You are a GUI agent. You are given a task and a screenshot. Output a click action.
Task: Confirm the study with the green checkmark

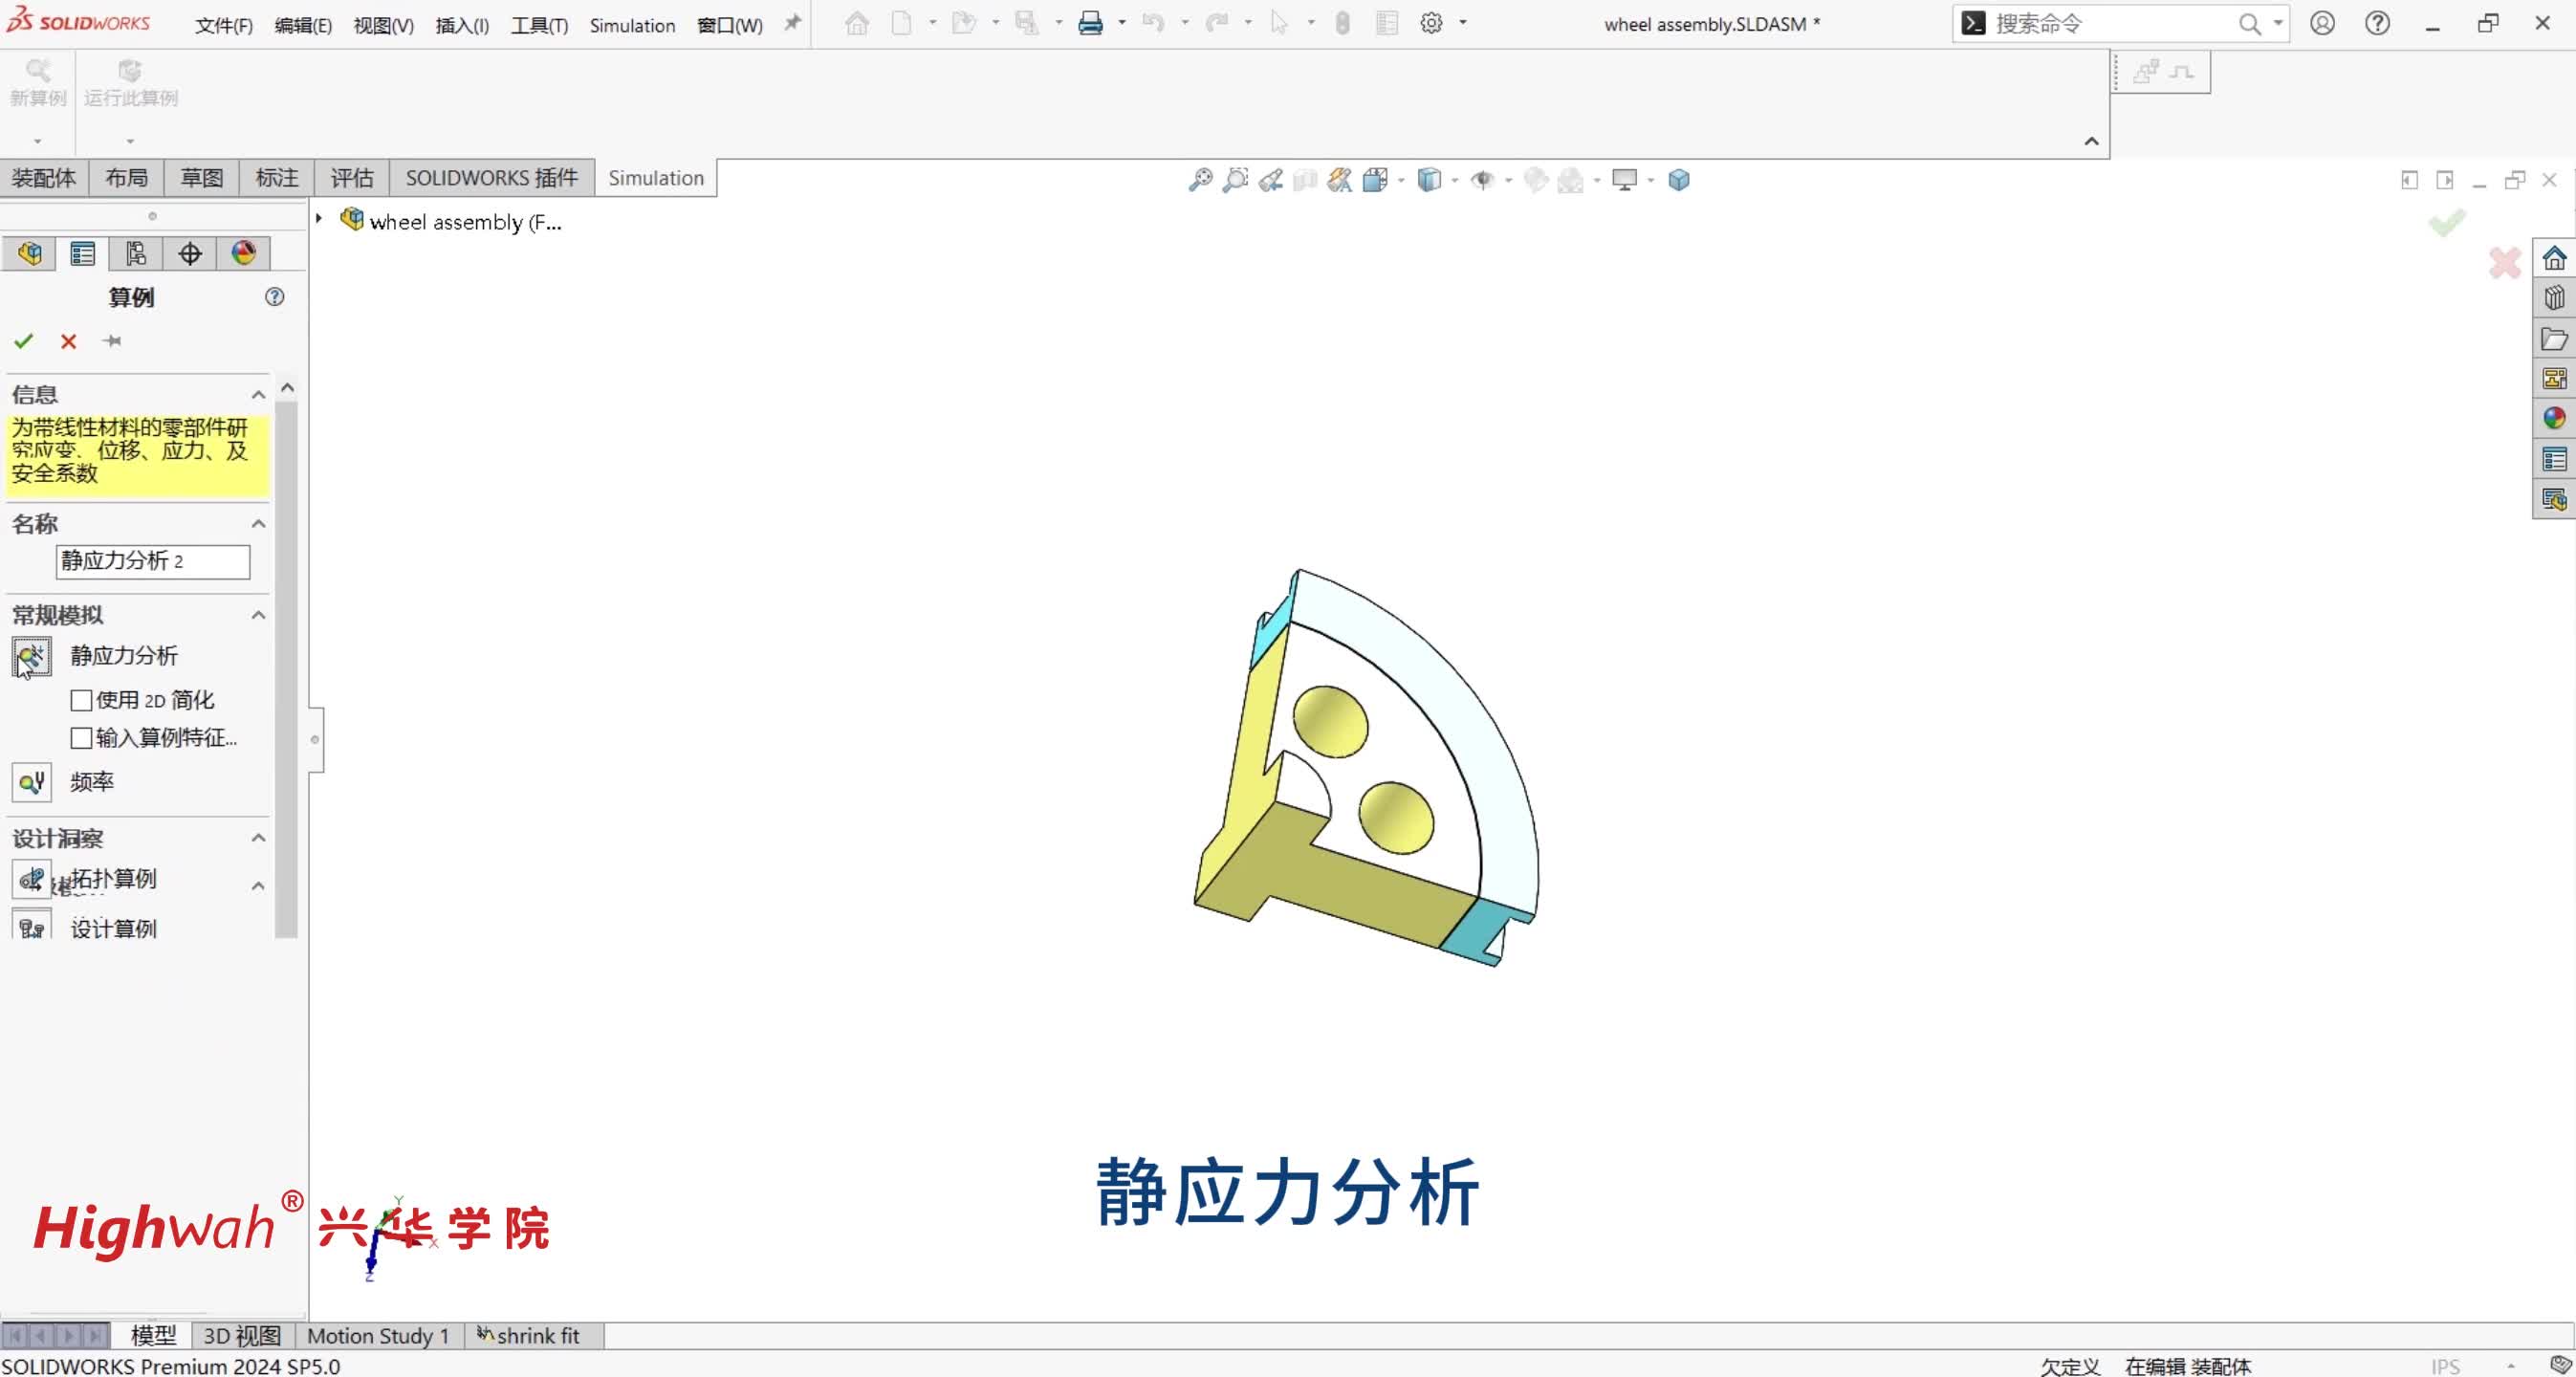[x=25, y=341]
